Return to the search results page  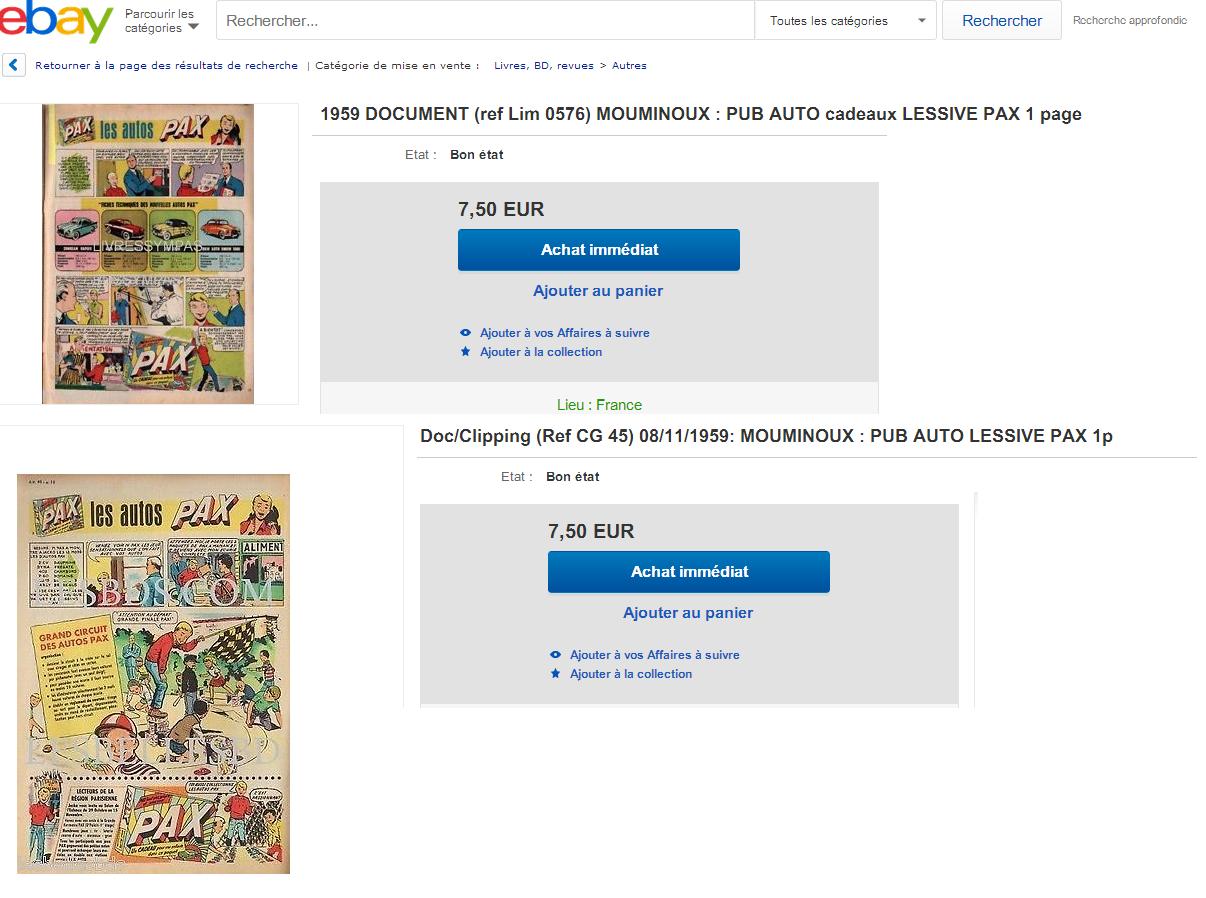(x=166, y=66)
